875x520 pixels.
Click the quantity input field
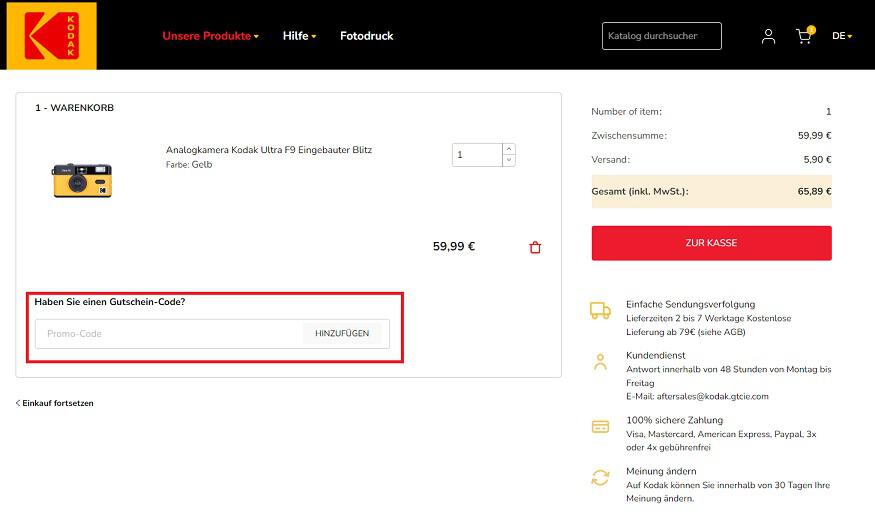(x=477, y=155)
